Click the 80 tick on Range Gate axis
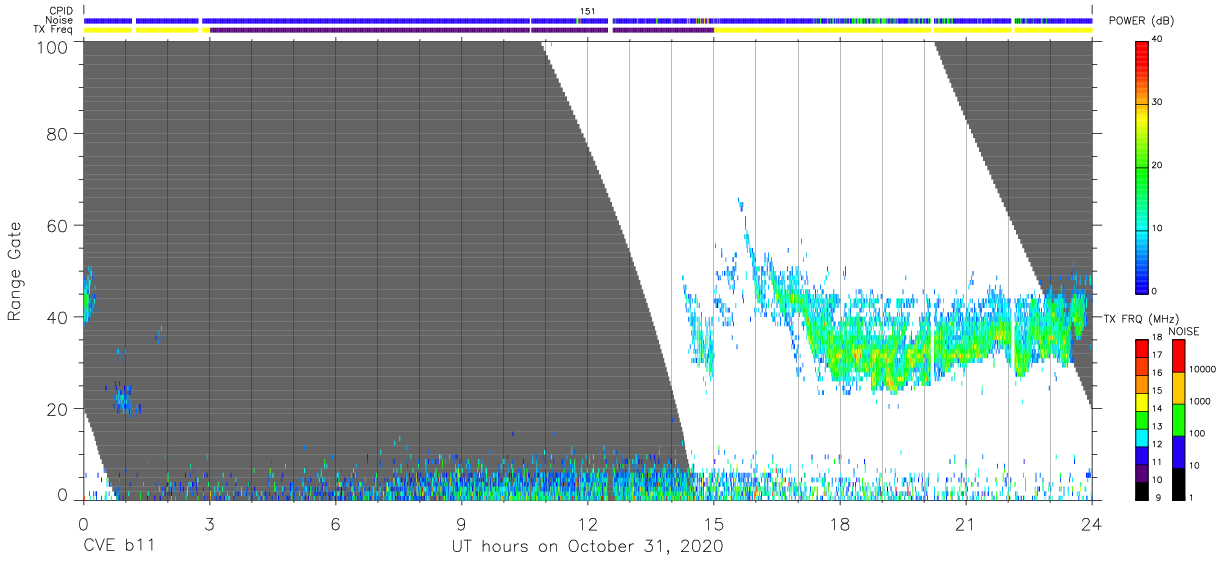 [x=58, y=134]
